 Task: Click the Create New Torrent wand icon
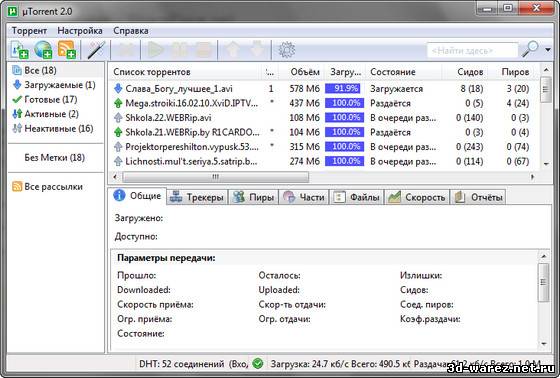(x=96, y=50)
